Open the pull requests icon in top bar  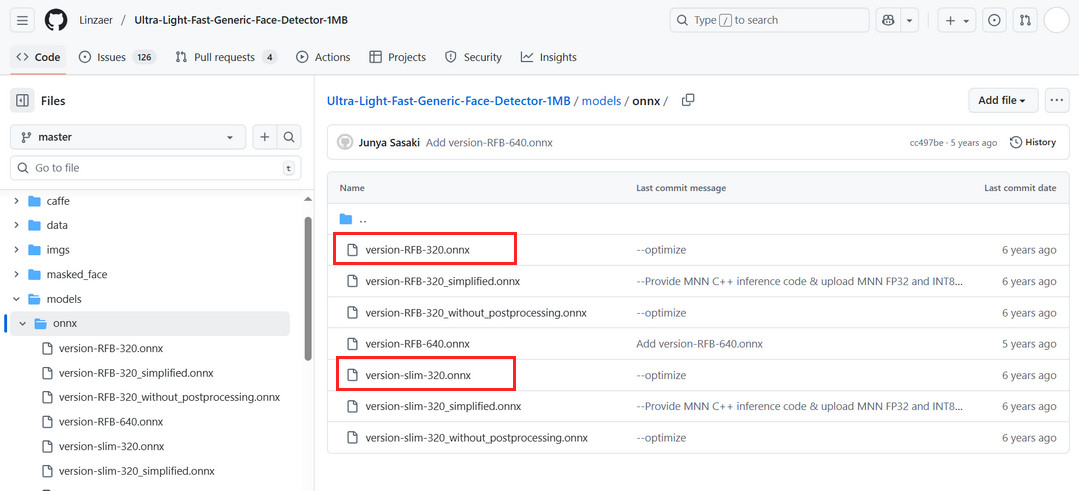point(1024,20)
